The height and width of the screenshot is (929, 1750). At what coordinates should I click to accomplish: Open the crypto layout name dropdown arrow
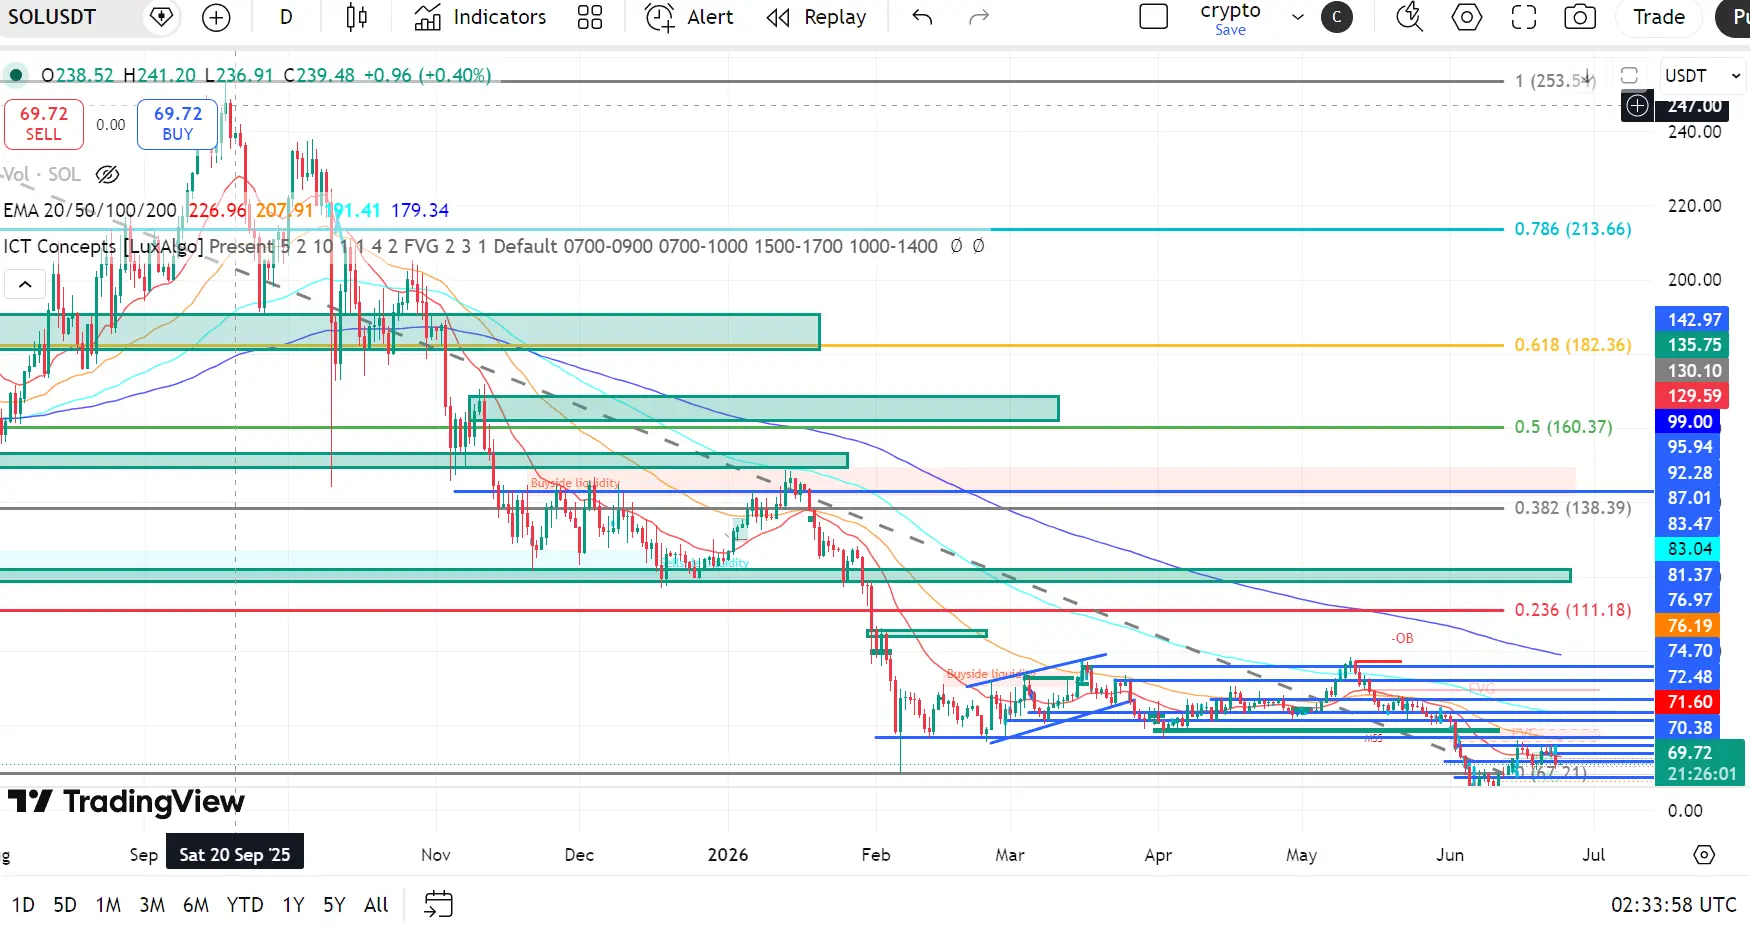click(1298, 17)
